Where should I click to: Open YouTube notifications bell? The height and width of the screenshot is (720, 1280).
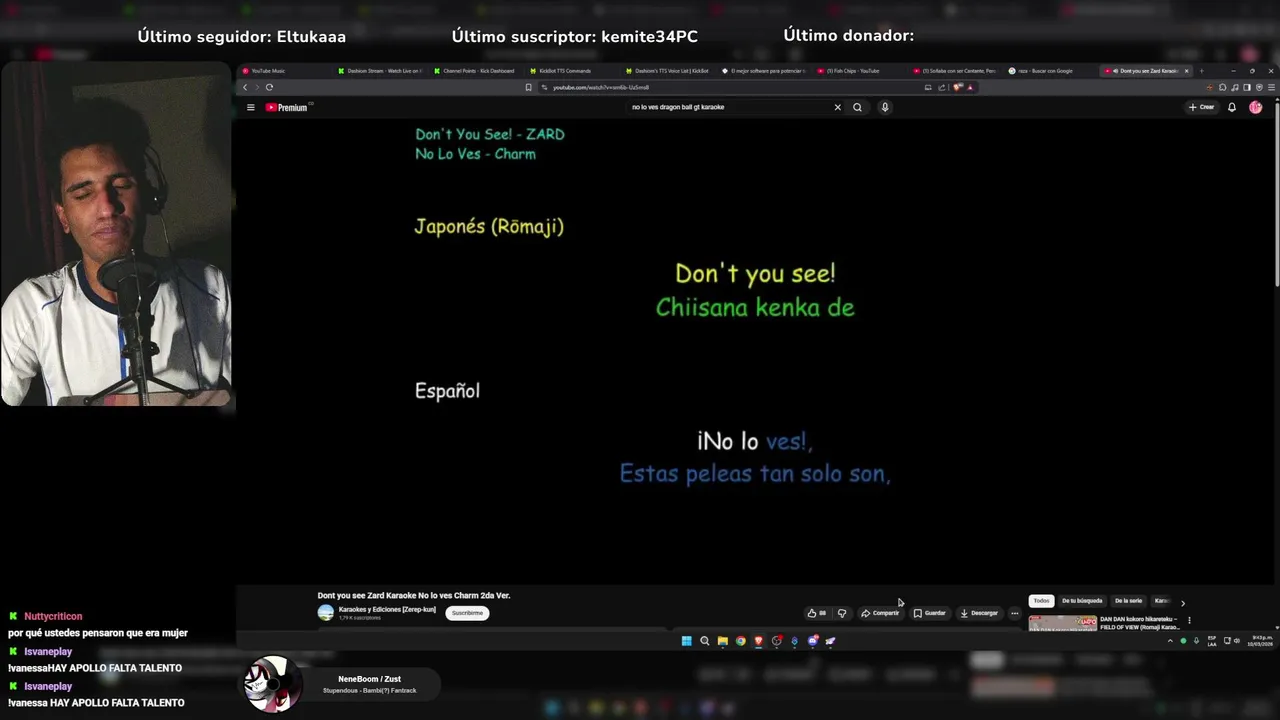pos(1232,107)
